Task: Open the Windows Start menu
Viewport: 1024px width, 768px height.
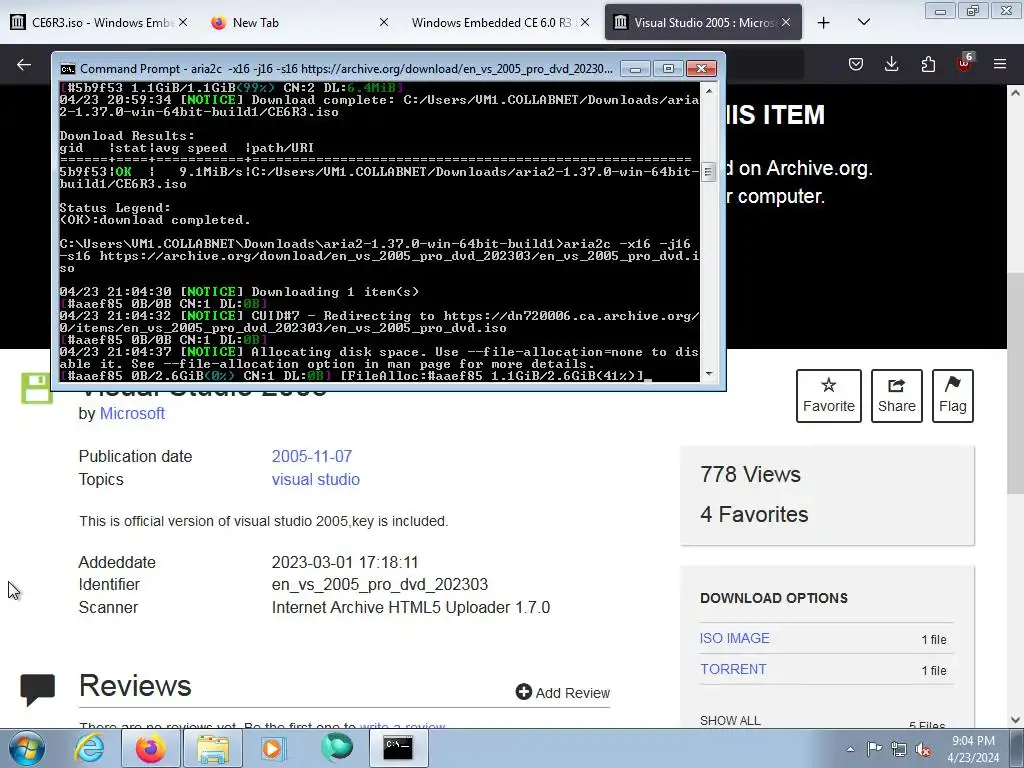Action: [x=27, y=748]
